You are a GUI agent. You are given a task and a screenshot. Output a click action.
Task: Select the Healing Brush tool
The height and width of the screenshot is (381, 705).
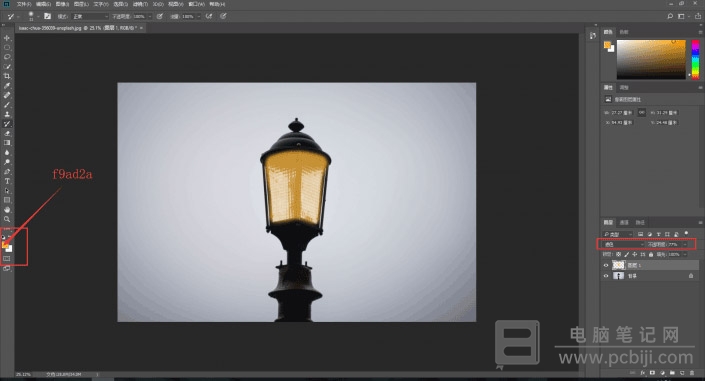(x=7, y=95)
